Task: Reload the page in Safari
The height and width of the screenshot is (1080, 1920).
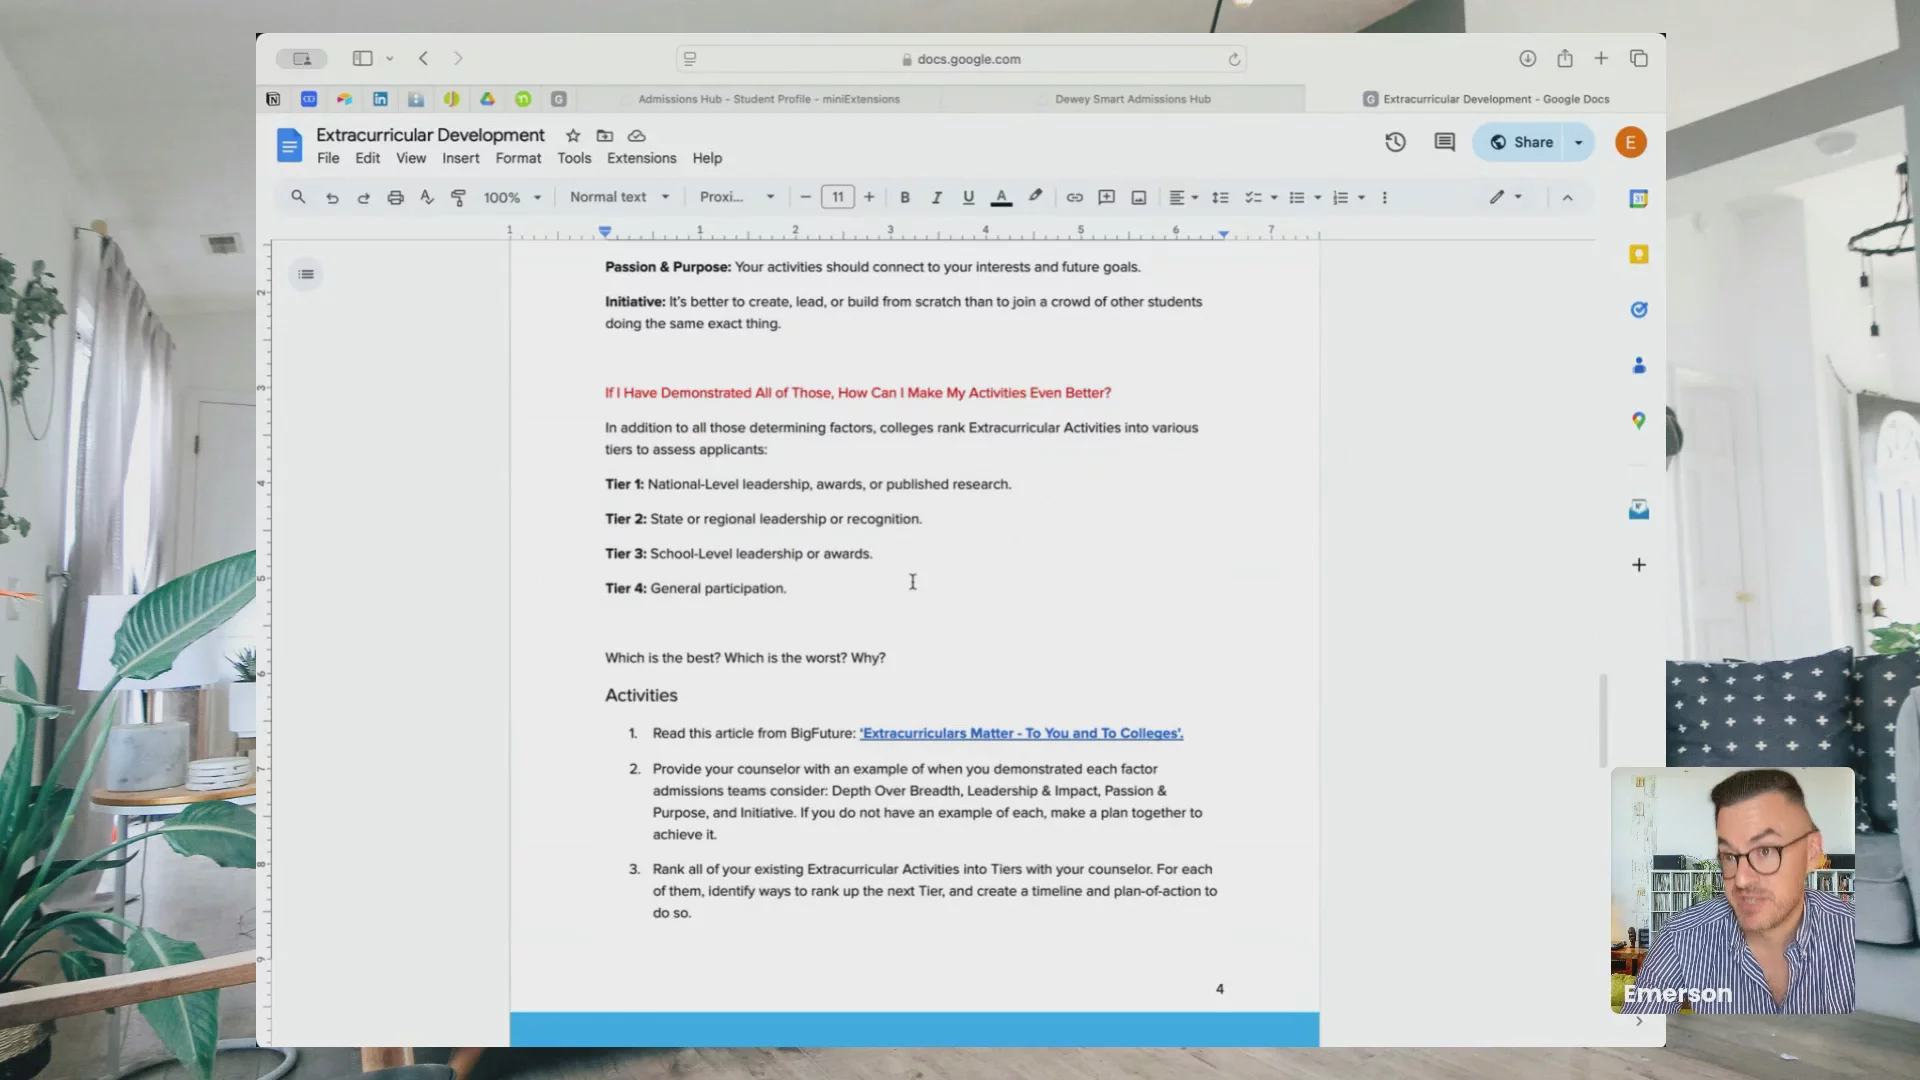Action: coord(1234,59)
